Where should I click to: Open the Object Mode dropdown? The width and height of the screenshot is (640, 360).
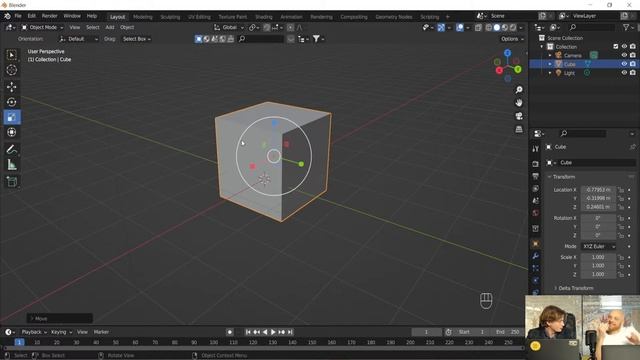point(42,27)
